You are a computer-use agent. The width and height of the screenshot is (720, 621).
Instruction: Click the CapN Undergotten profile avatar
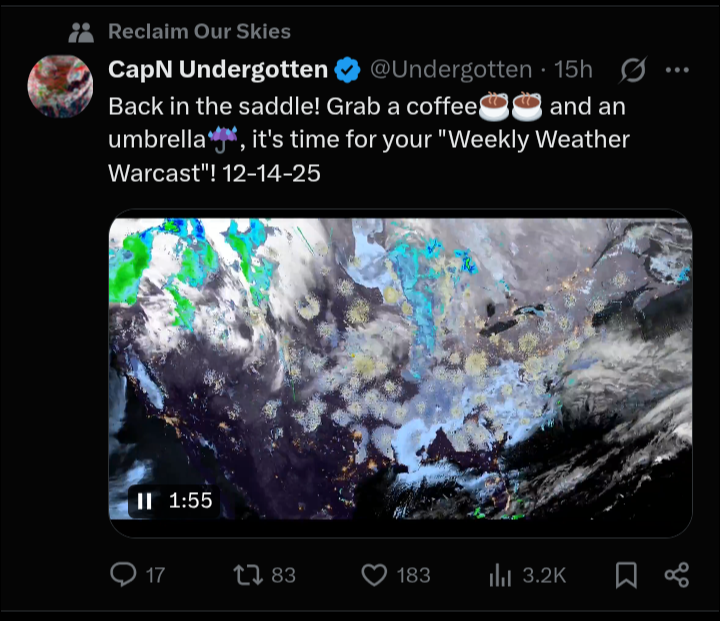tap(61, 86)
